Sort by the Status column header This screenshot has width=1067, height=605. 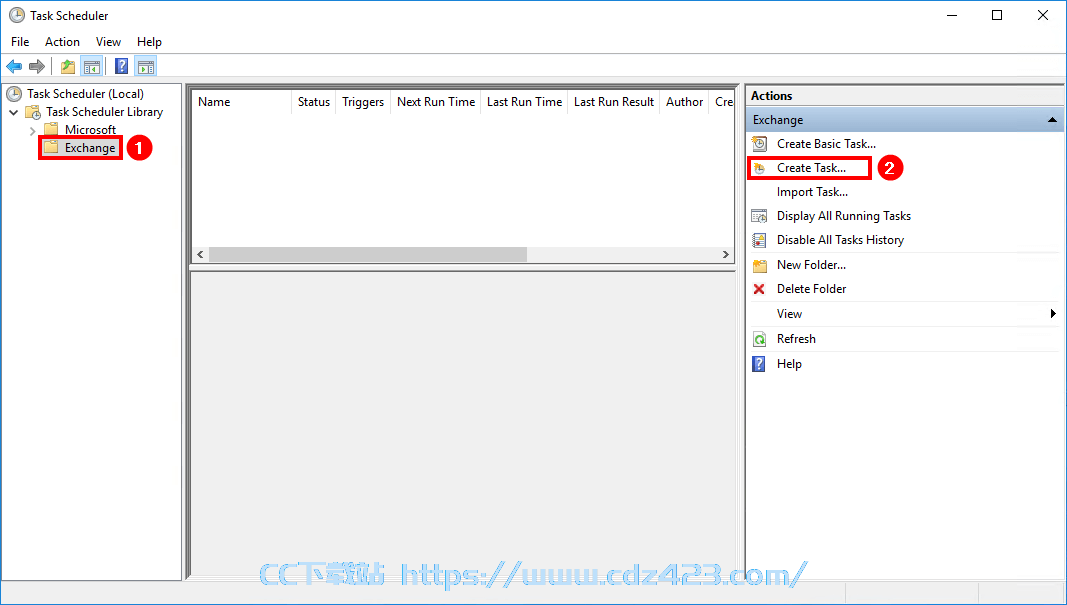[314, 102]
